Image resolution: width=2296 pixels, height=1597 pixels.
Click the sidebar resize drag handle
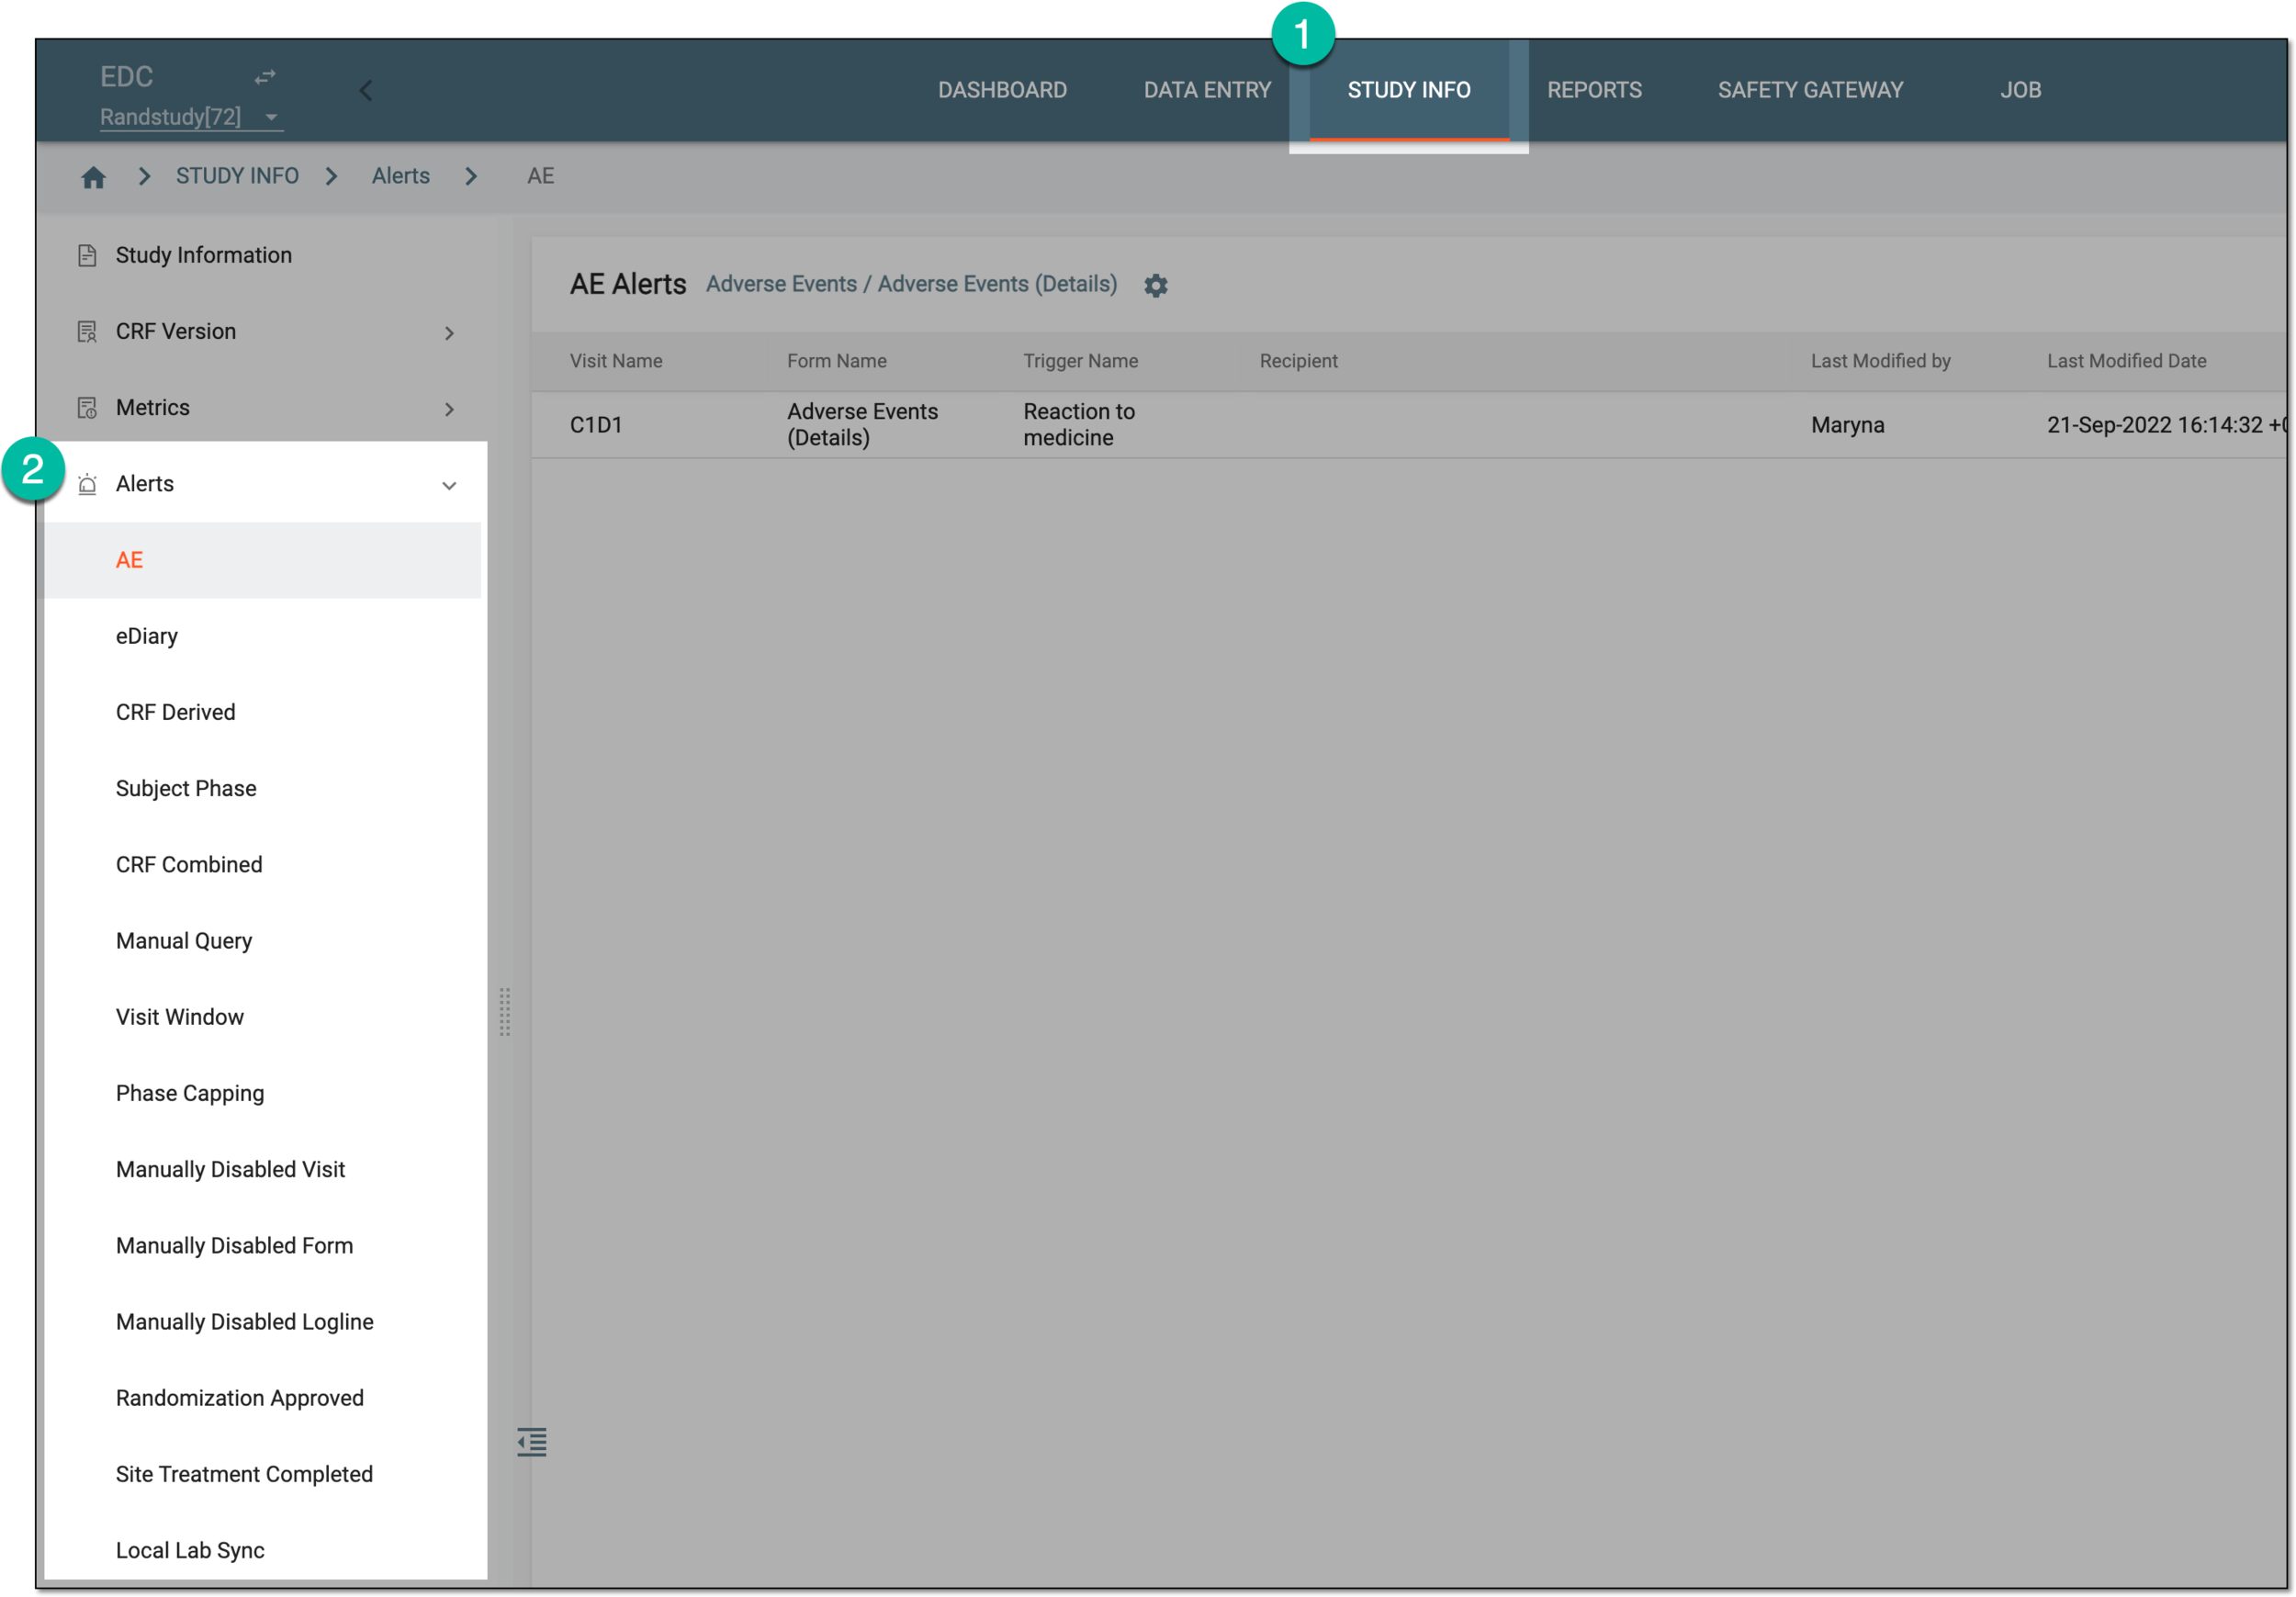(505, 1012)
